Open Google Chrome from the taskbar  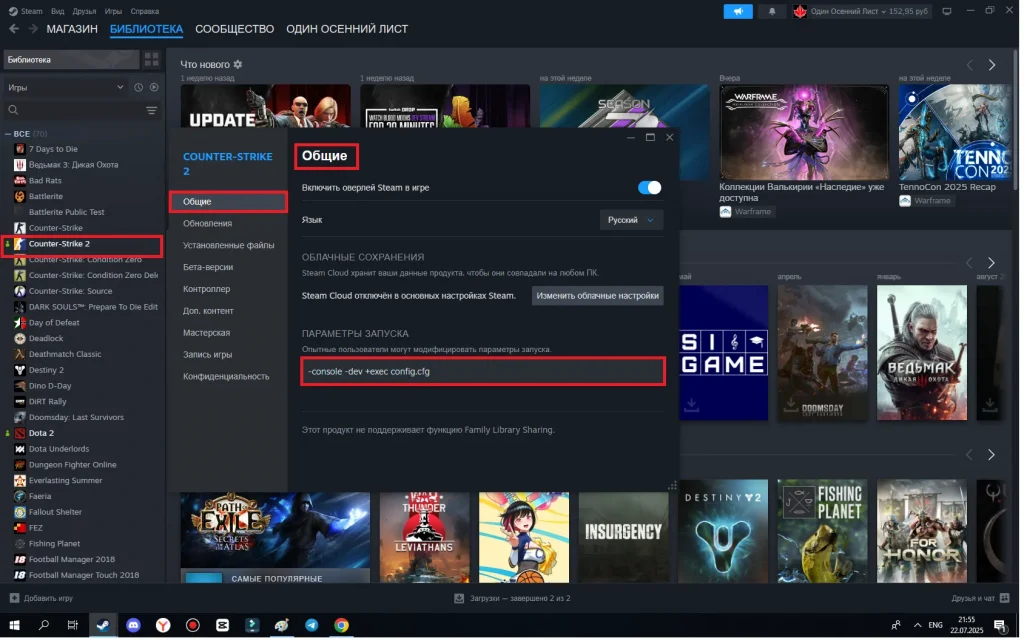click(x=341, y=625)
